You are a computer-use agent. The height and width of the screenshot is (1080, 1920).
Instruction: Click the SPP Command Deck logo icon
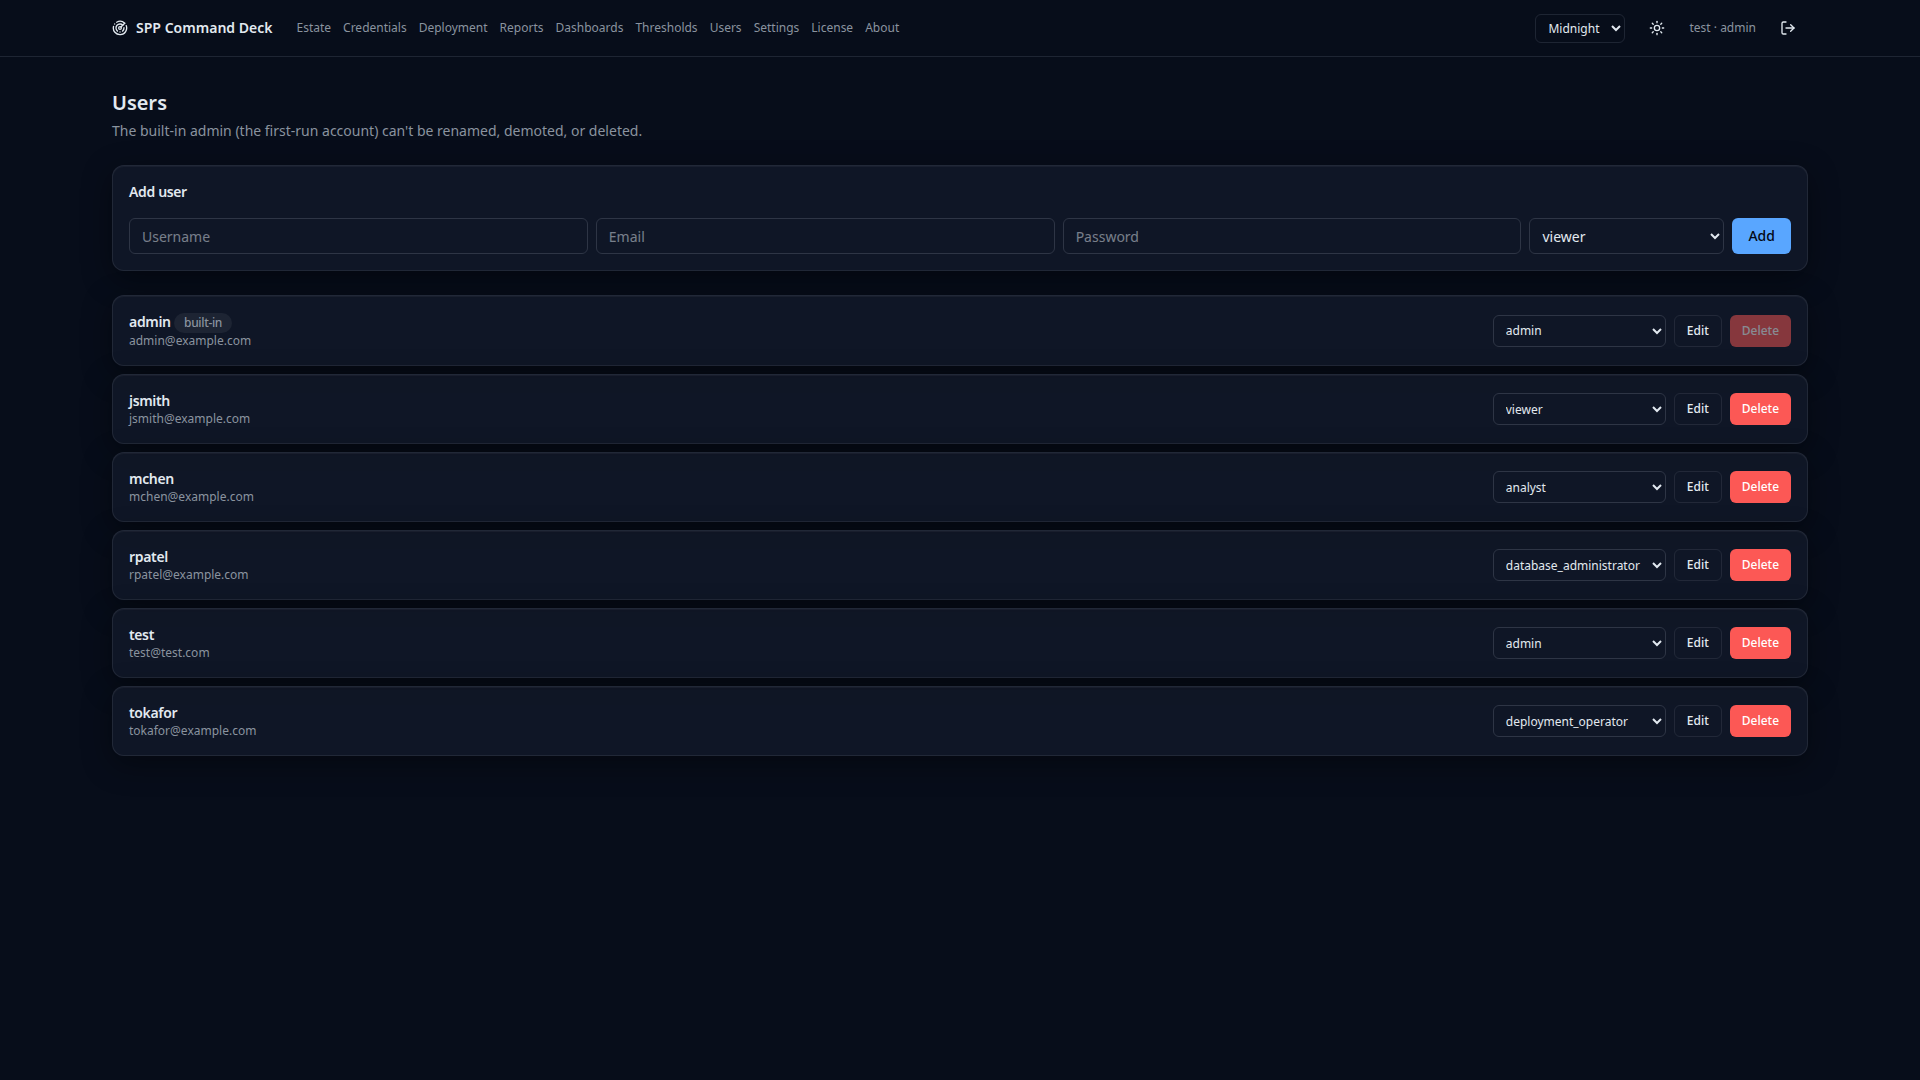point(120,28)
